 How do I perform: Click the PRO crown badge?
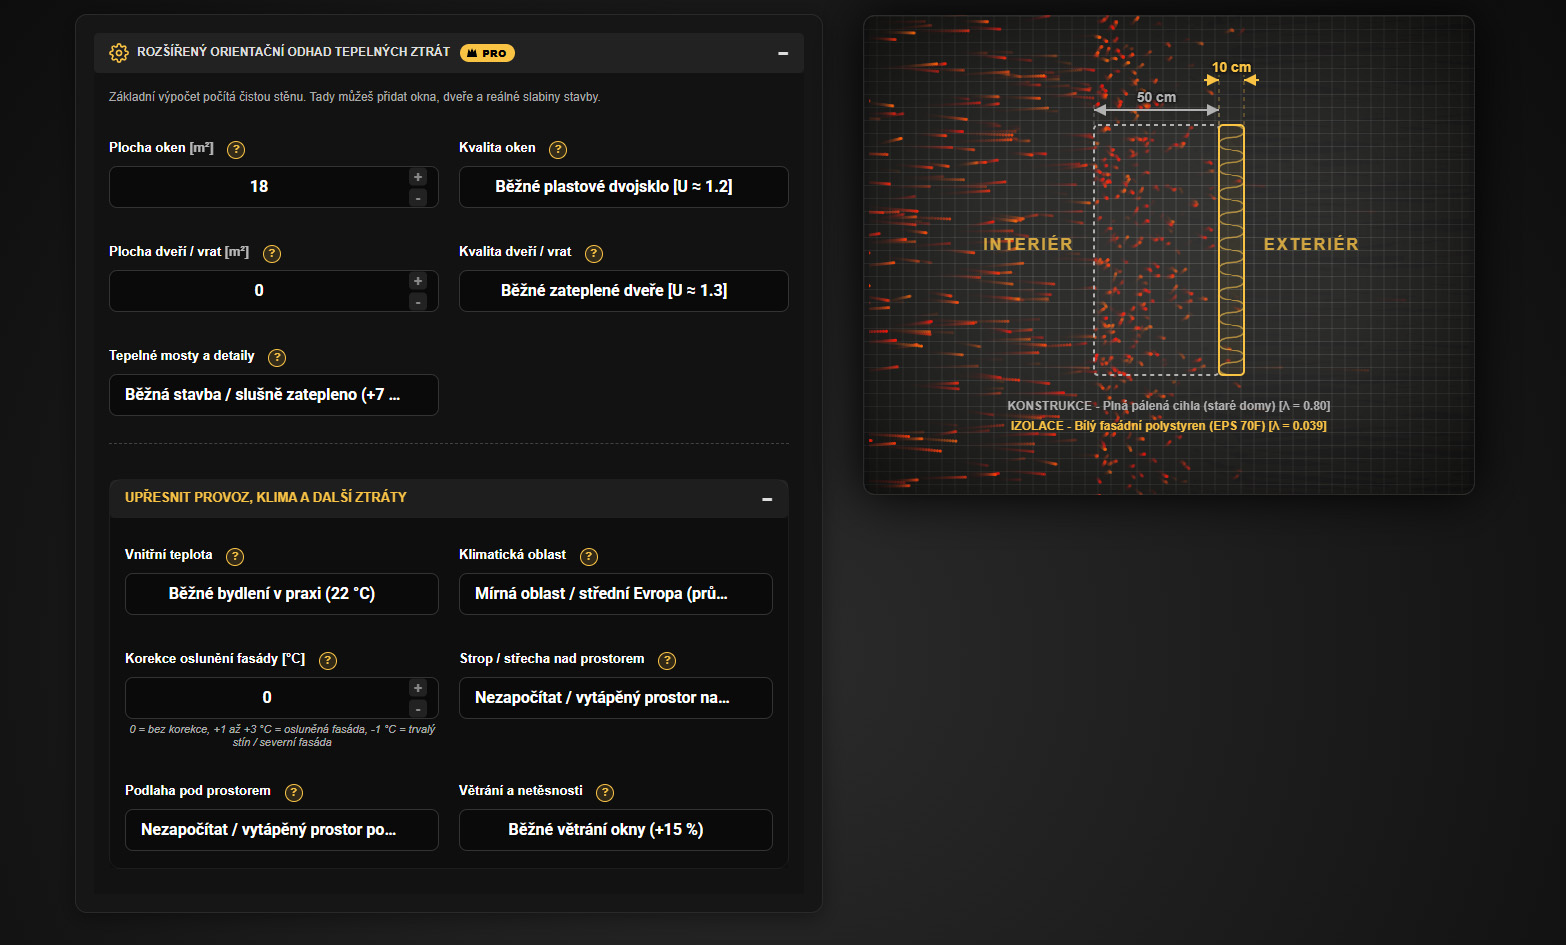pos(487,53)
